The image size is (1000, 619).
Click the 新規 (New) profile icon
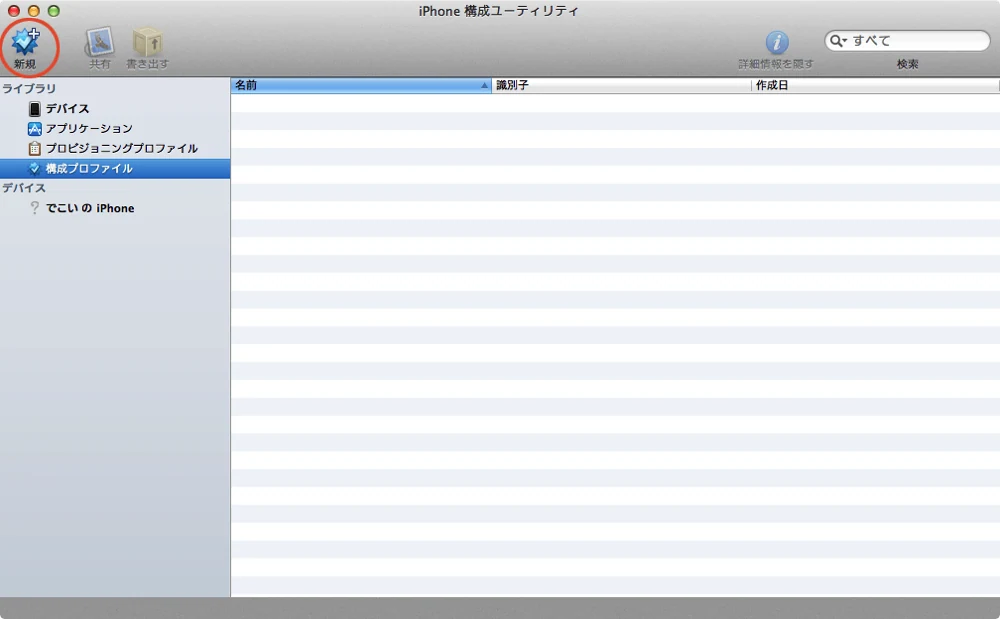[x=26, y=42]
